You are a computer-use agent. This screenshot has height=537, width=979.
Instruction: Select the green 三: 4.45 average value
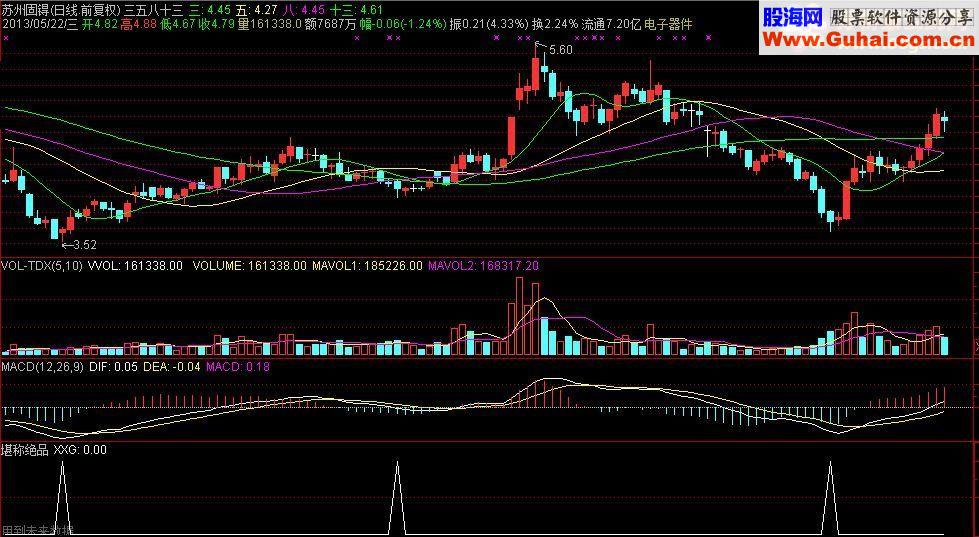pos(210,10)
